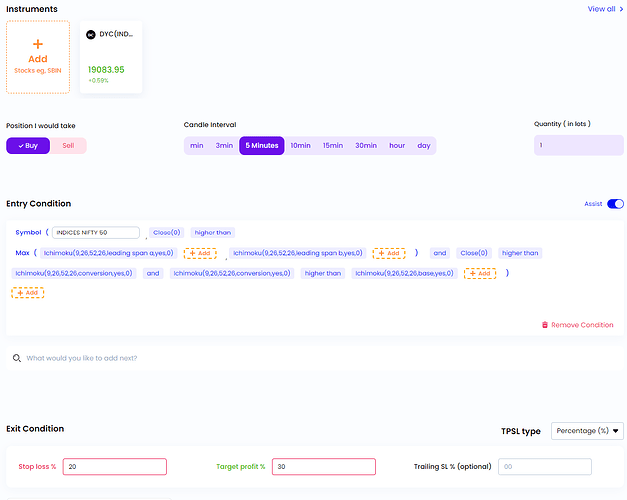This screenshot has width=627, height=500.
Task: Click the 'and' chip between conversion chips
Action: point(153,274)
